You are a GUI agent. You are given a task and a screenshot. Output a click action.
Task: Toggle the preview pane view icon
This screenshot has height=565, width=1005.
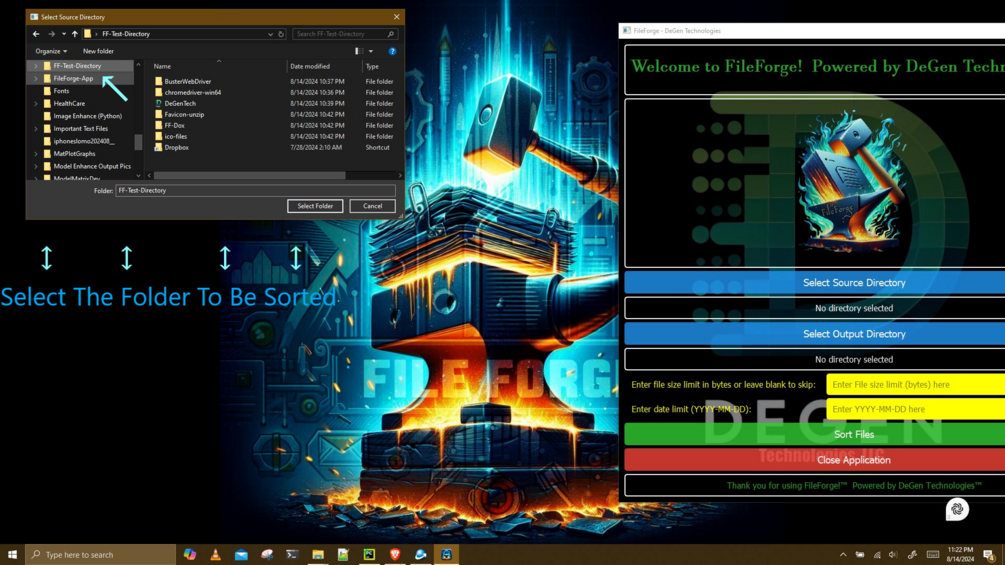[x=359, y=51]
